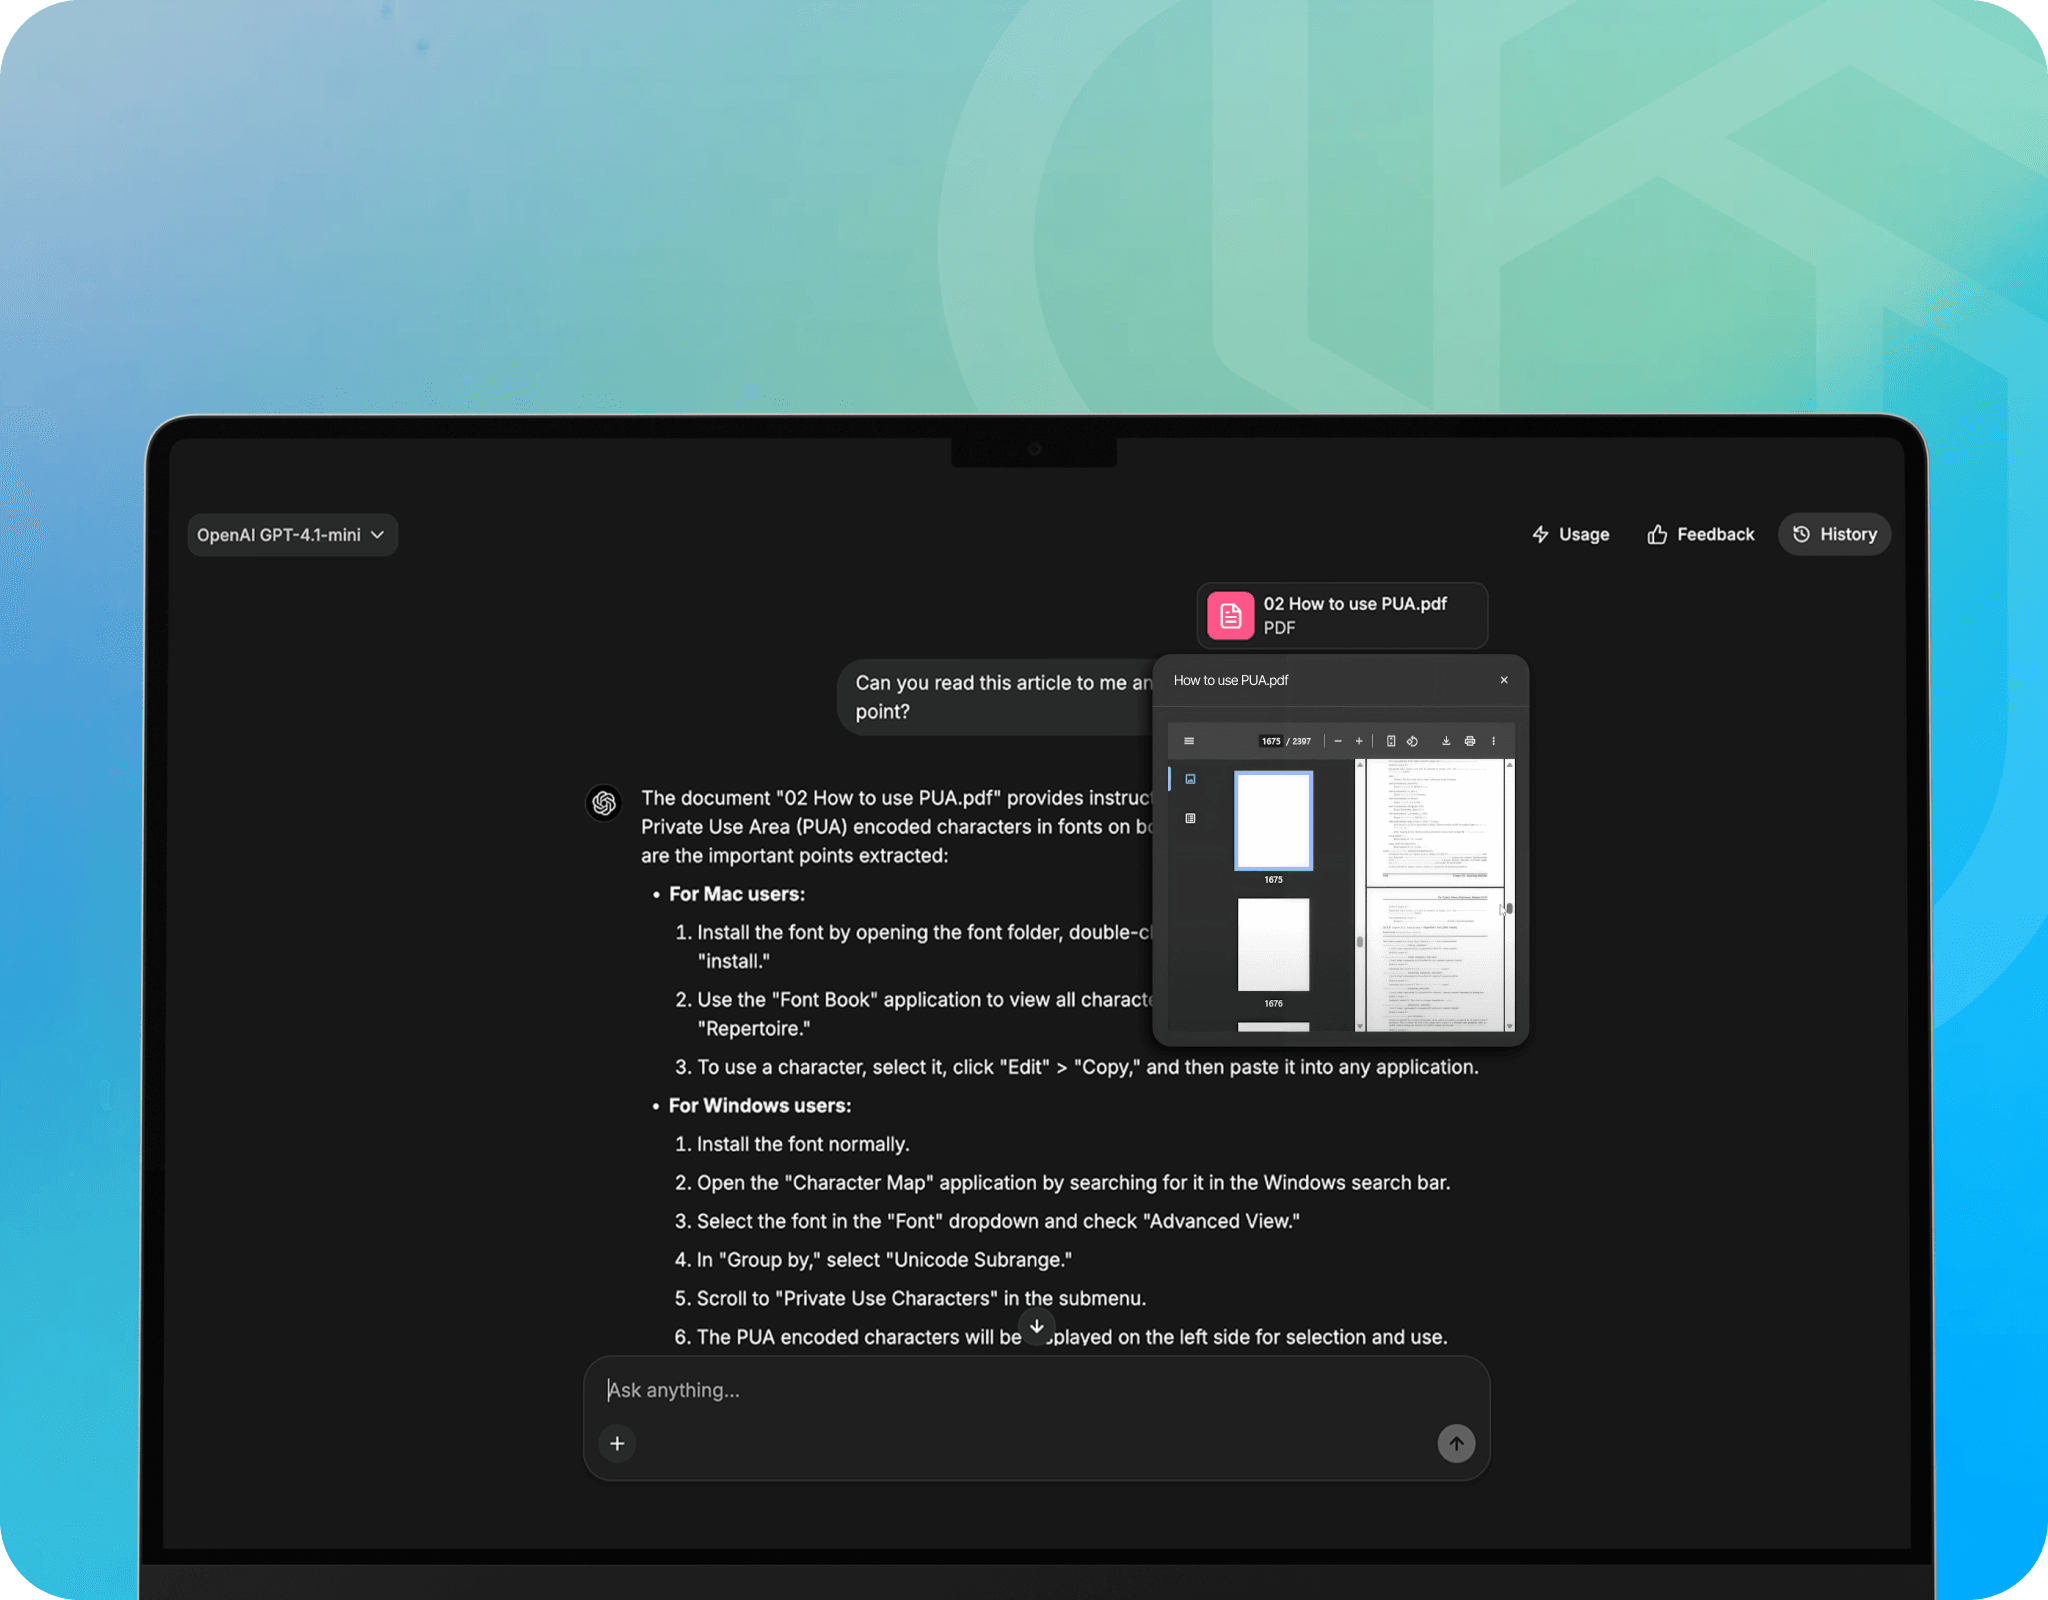Screen dimensions: 2048x1600
Task: Open the Usage panel
Action: [1571, 534]
